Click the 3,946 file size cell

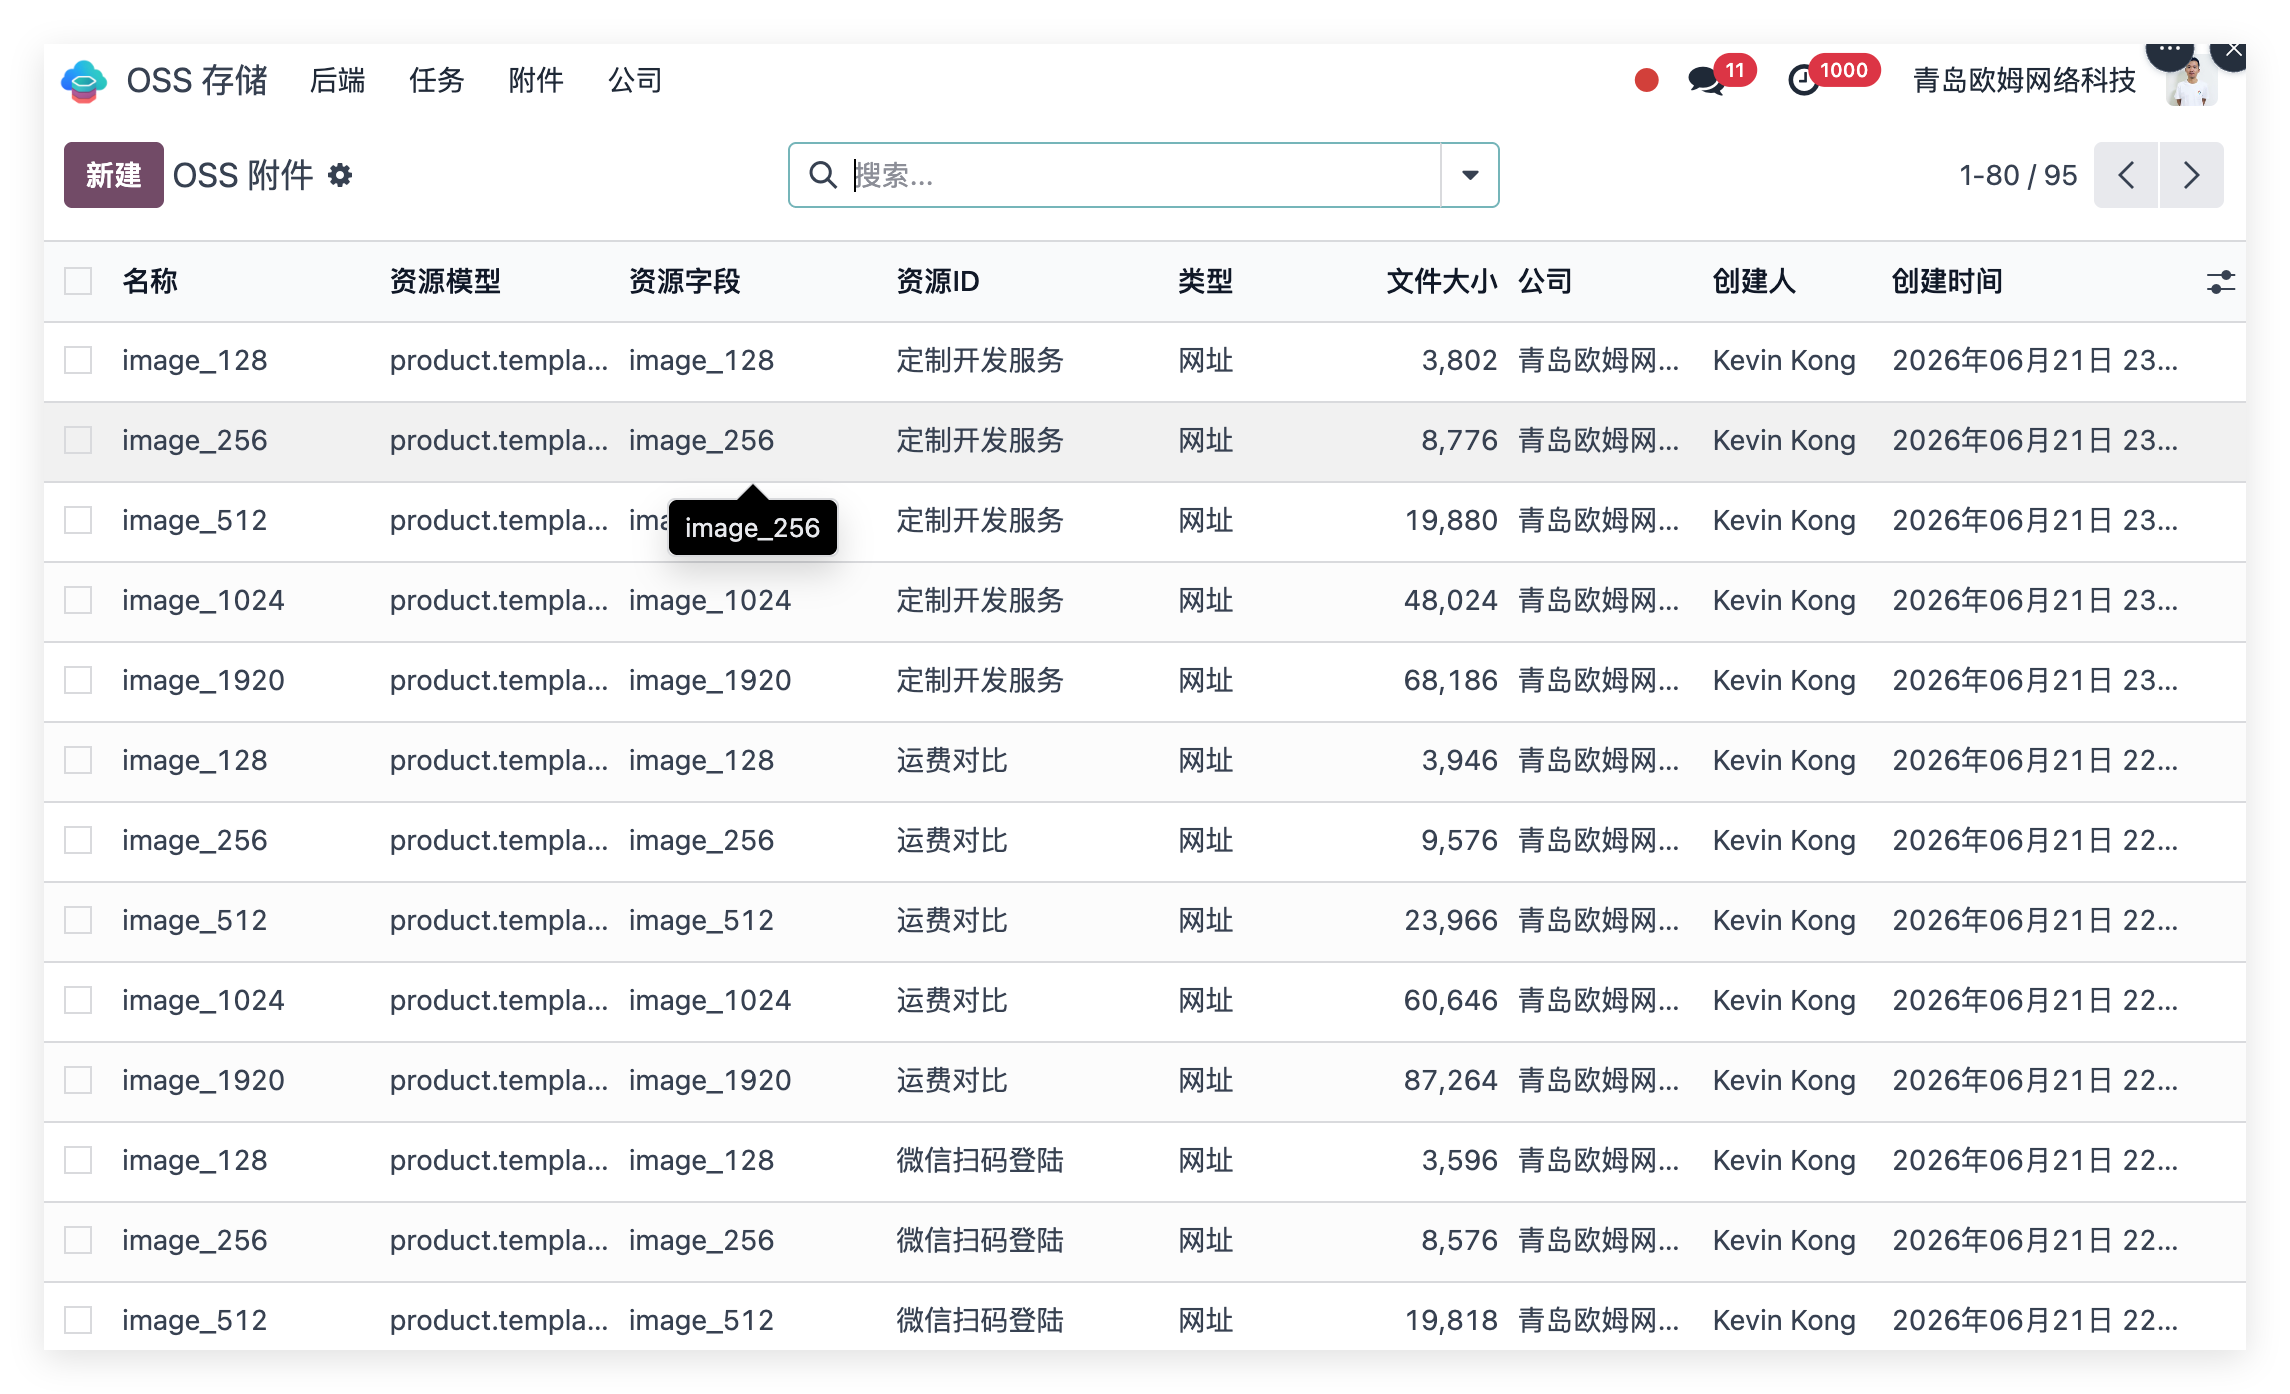click(1459, 760)
